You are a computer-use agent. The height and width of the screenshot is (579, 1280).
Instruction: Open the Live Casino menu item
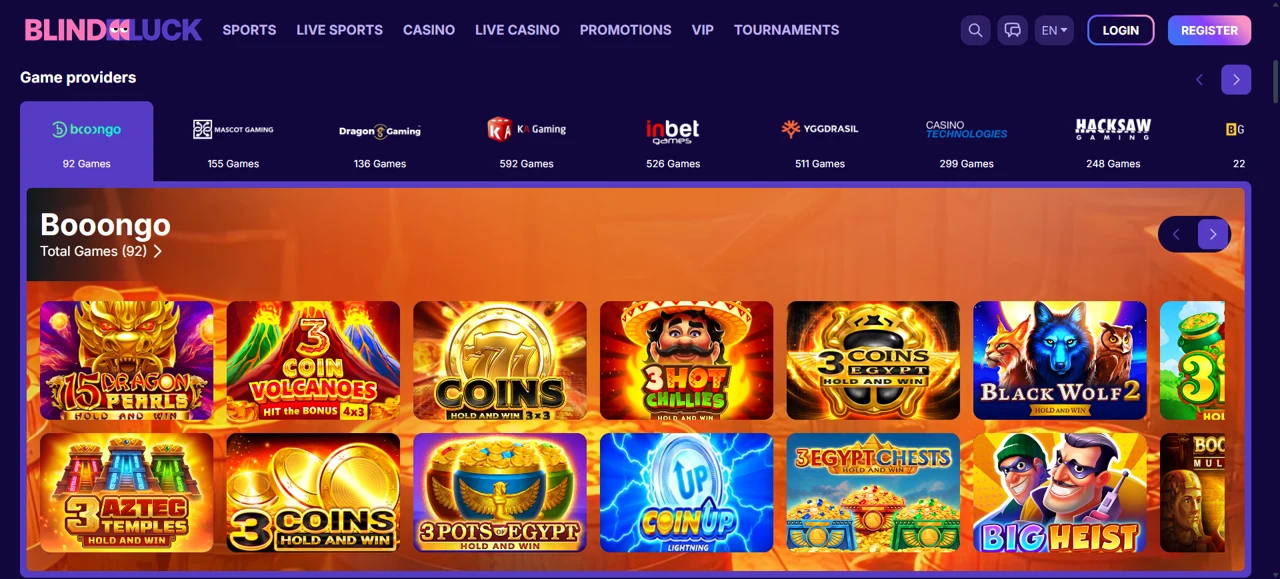(517, 30)
